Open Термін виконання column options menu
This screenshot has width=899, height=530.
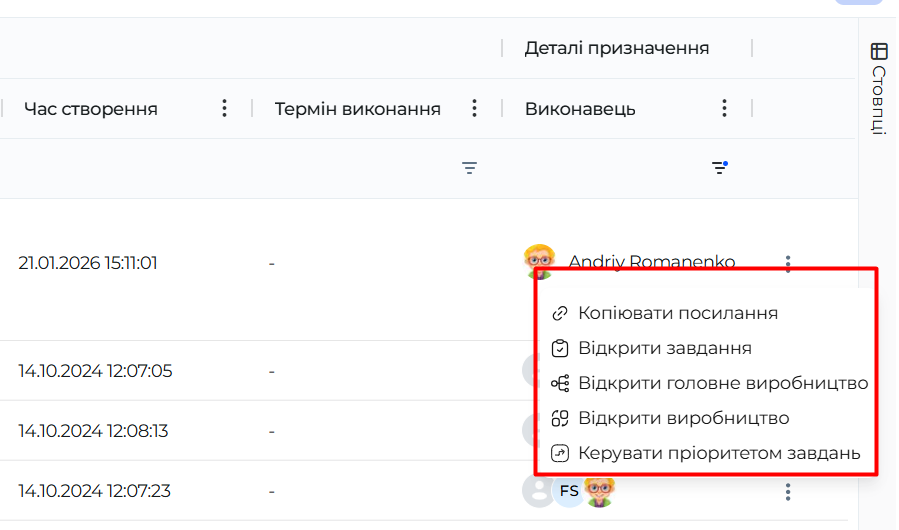coord(475,108)
